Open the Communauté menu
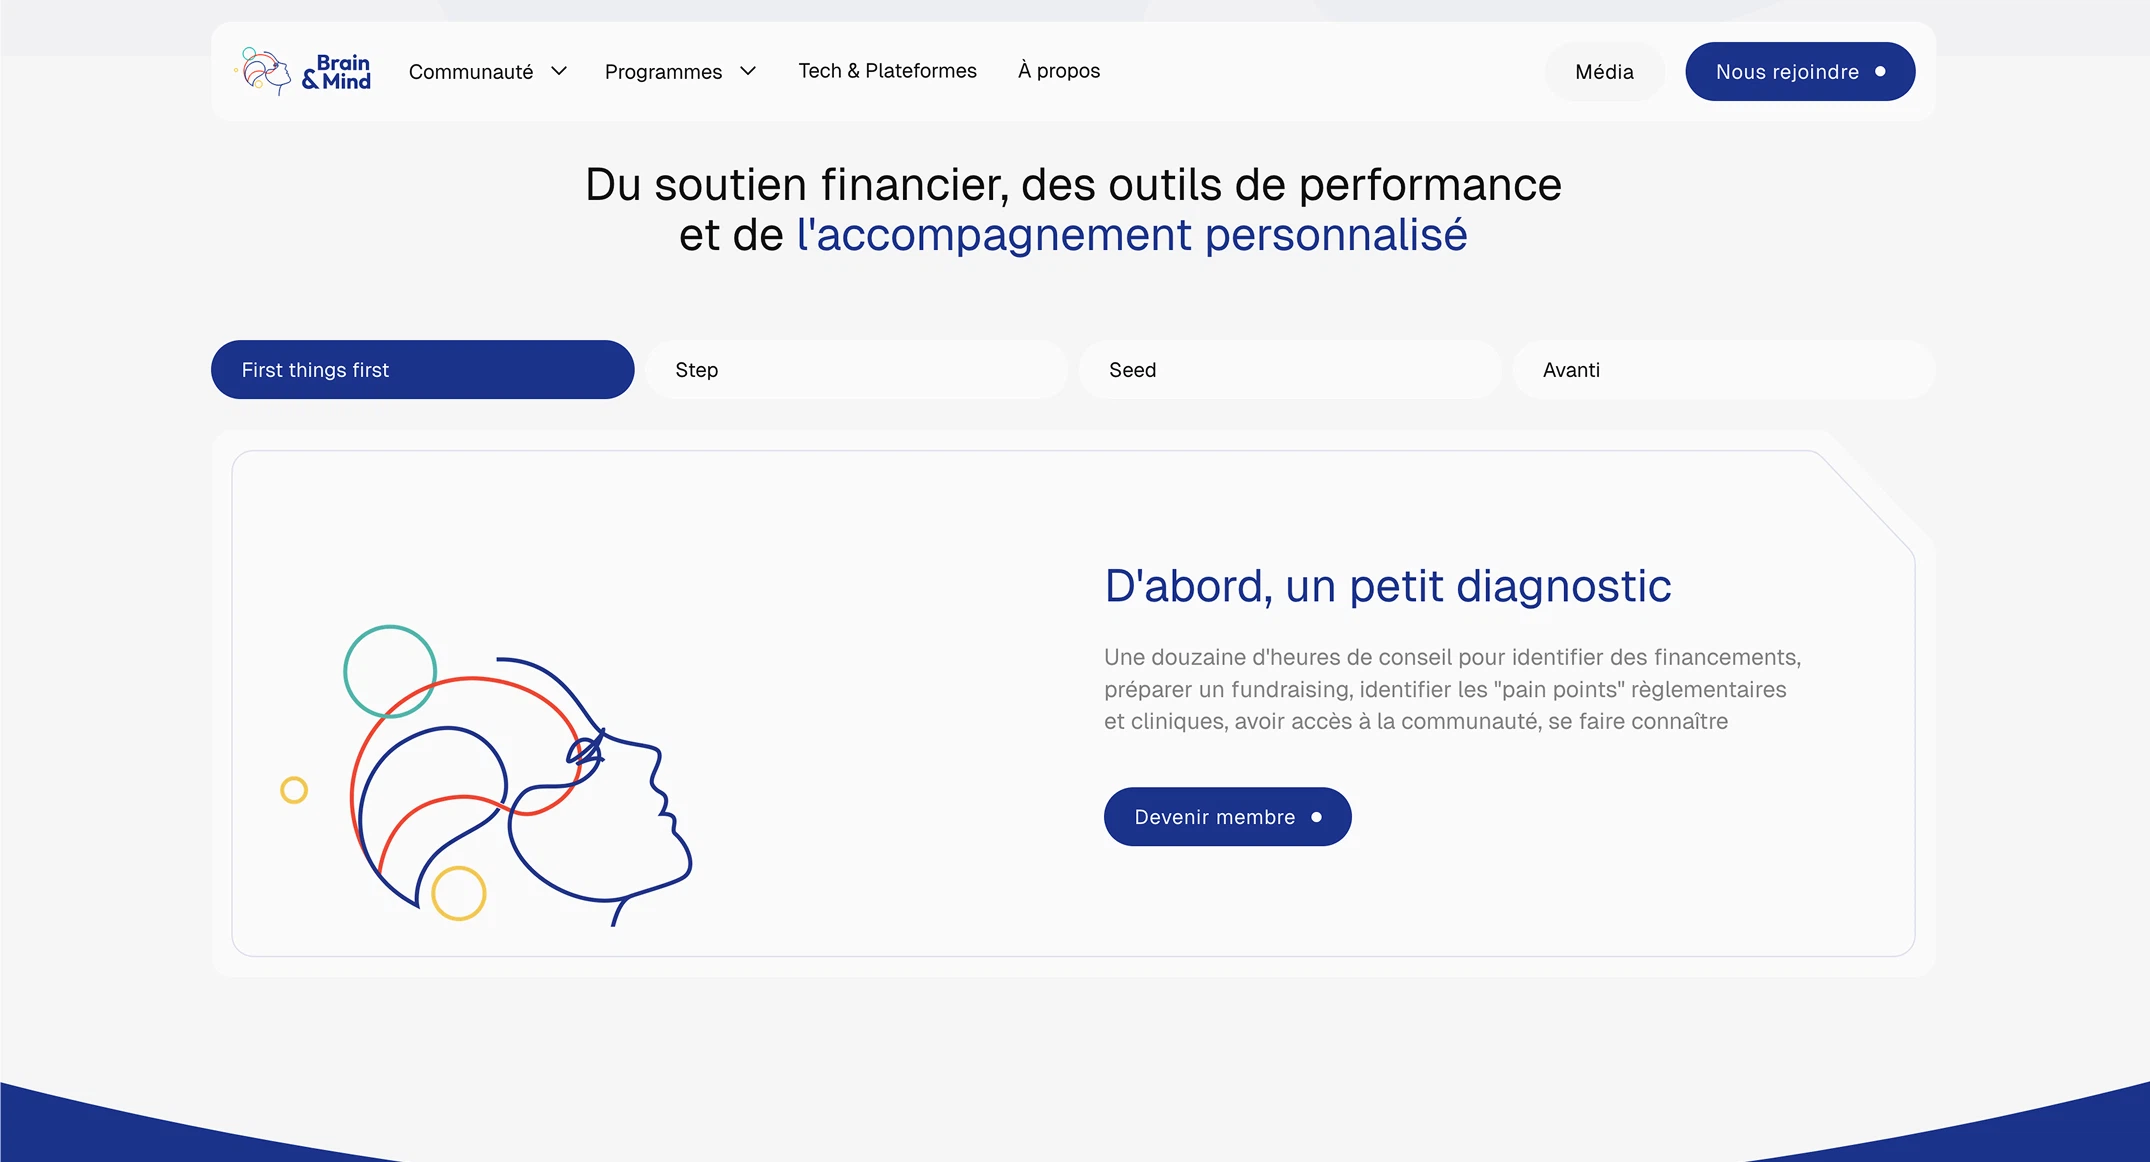Image resolution: width=2150 pixels, height=1162 pixels. (x=471, y=72)
